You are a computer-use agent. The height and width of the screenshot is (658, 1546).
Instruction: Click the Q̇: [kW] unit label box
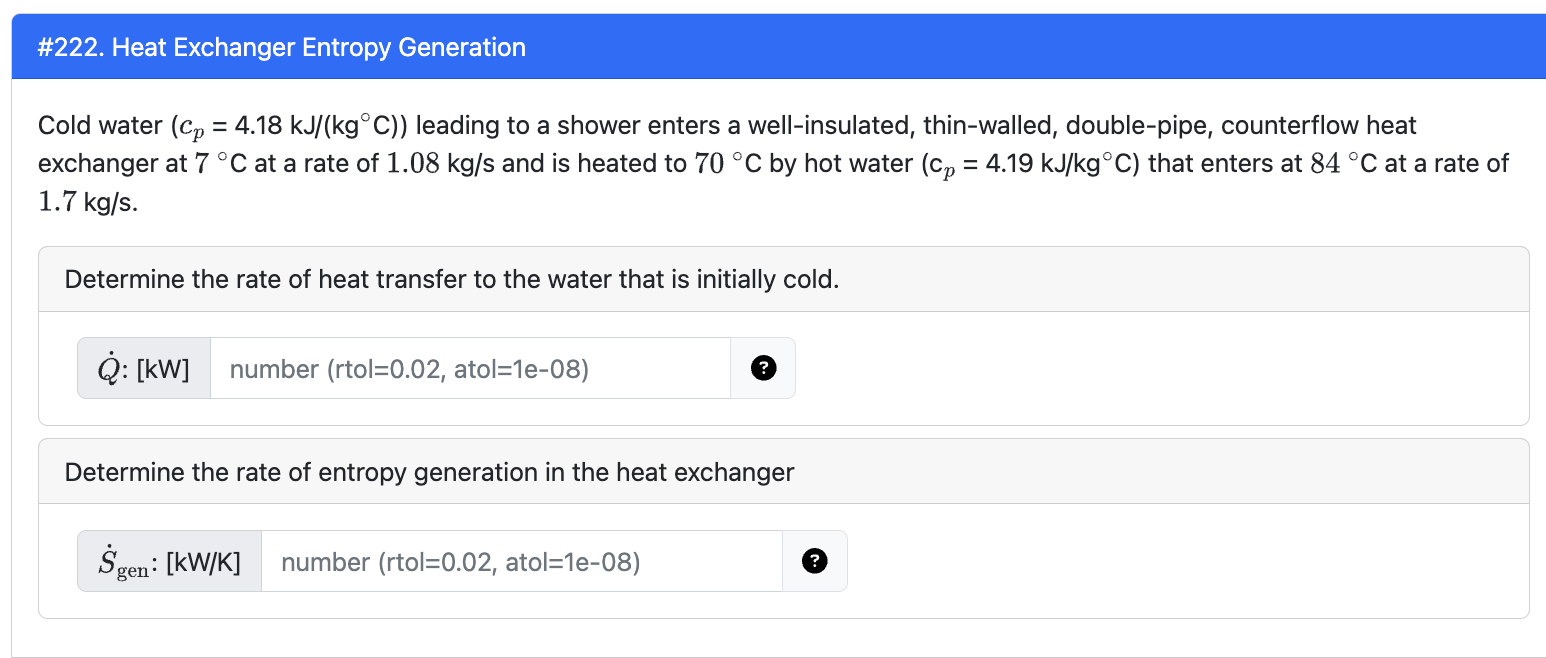point(143,368)
